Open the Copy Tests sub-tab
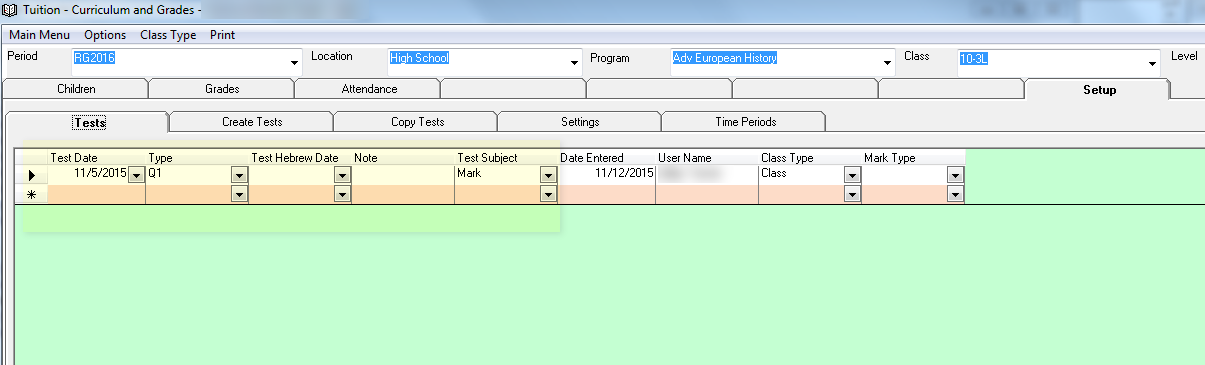 (417, 122)
